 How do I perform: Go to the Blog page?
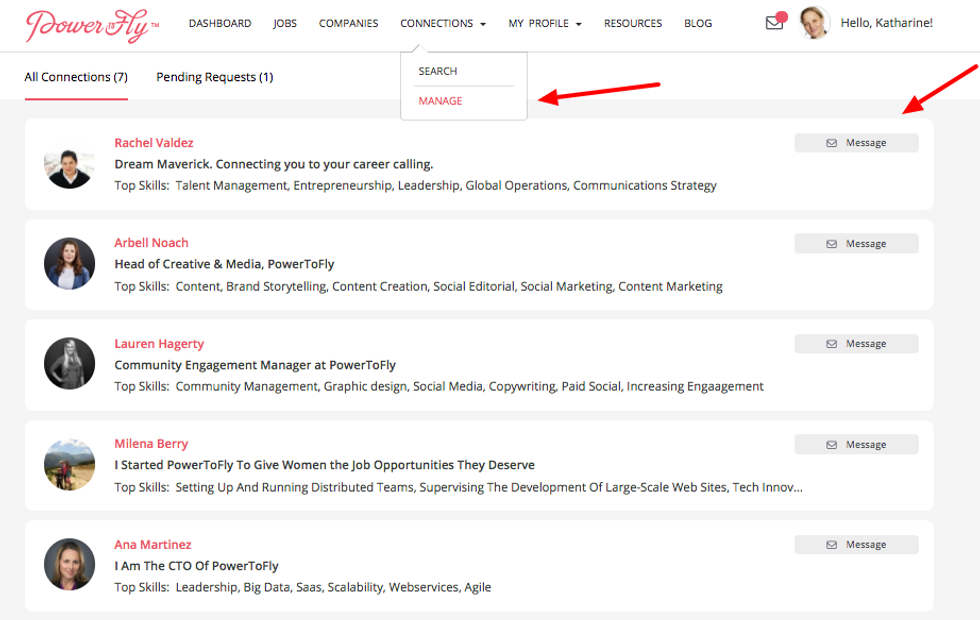point(698,23)
